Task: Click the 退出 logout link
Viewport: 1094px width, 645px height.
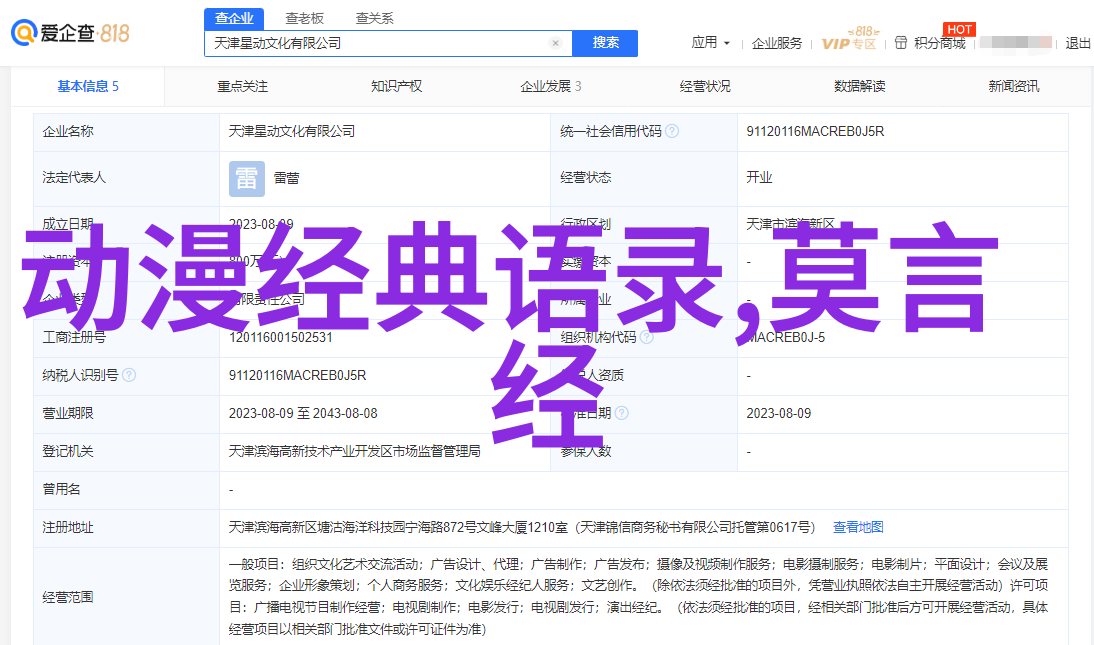Action: pos(1078,43)
